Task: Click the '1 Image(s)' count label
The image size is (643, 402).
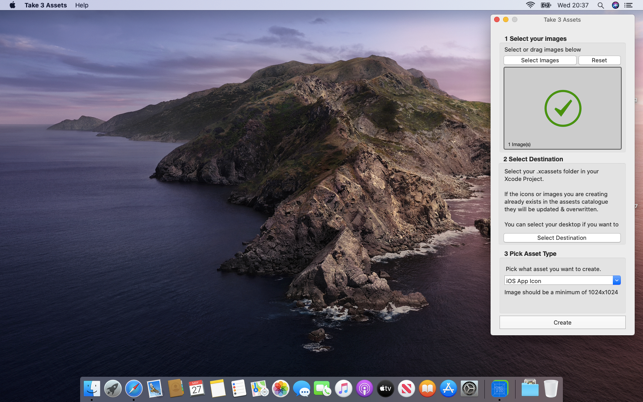Action: pos(519,144)
